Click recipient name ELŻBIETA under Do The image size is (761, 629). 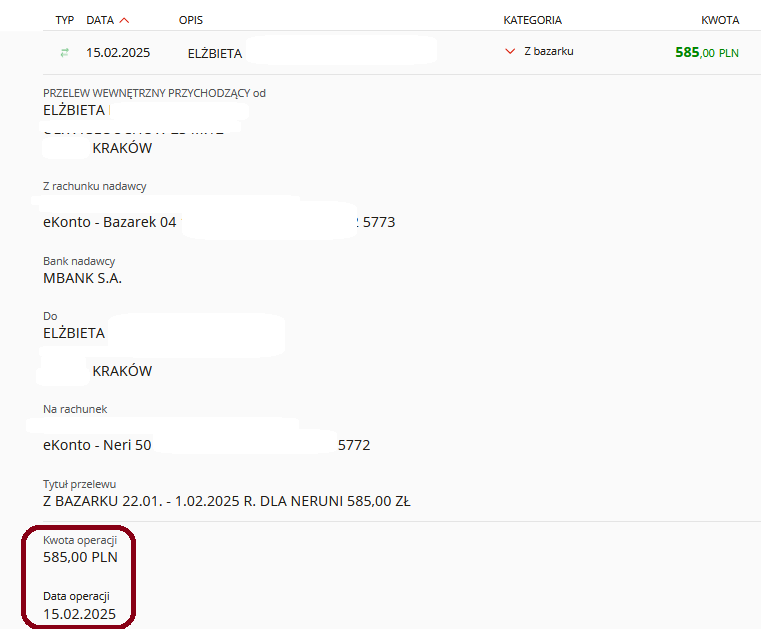click(74, 333)
